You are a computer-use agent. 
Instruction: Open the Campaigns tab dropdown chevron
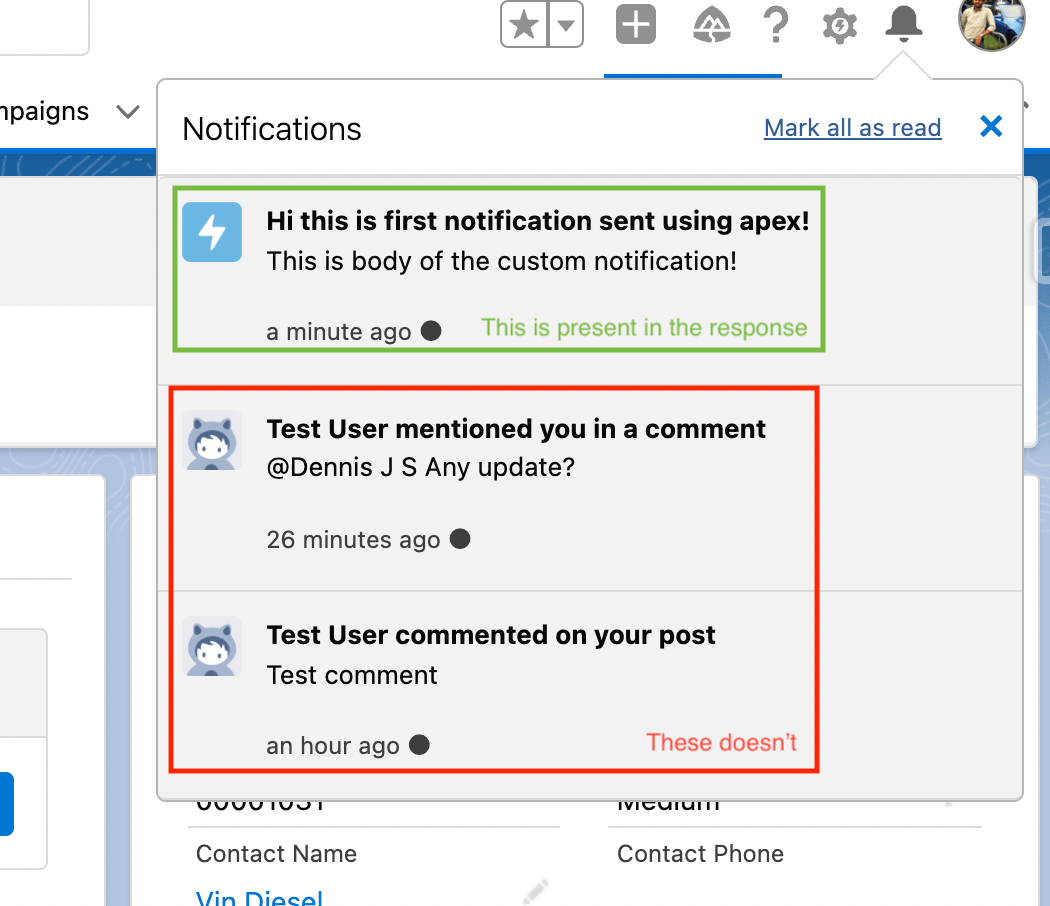(x=128, y=112)
